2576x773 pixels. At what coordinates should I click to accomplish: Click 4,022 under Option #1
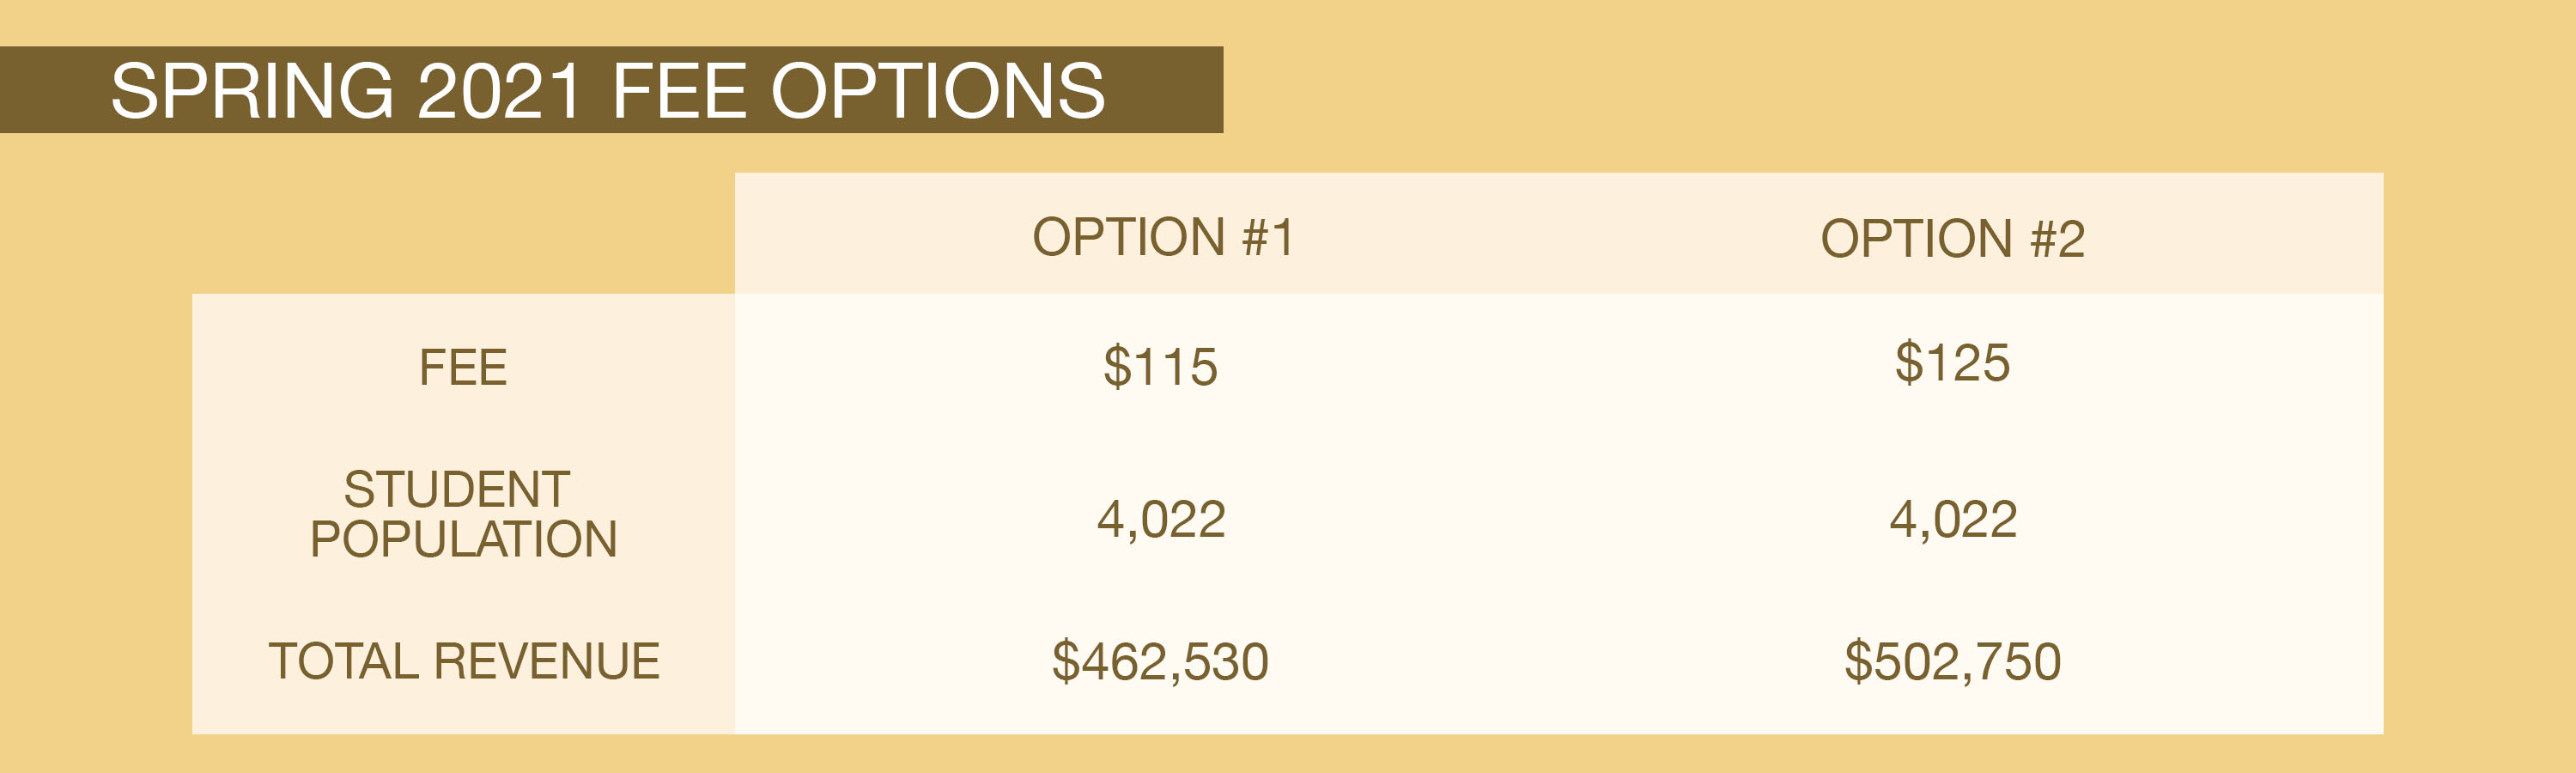(x=1161, y=520)
